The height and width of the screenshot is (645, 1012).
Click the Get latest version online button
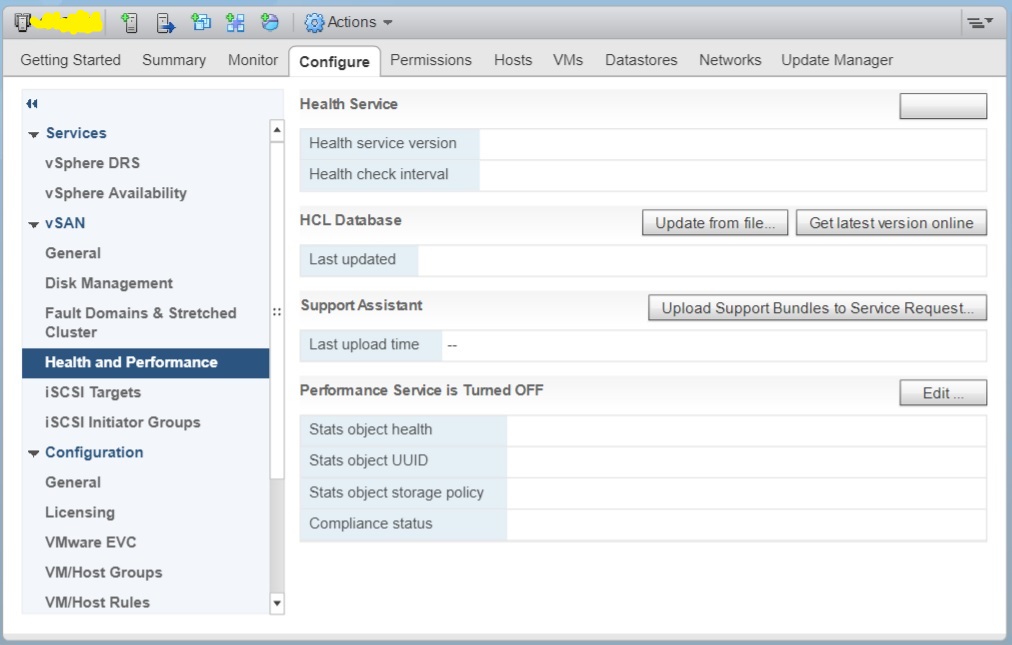[x=890, y=222]
